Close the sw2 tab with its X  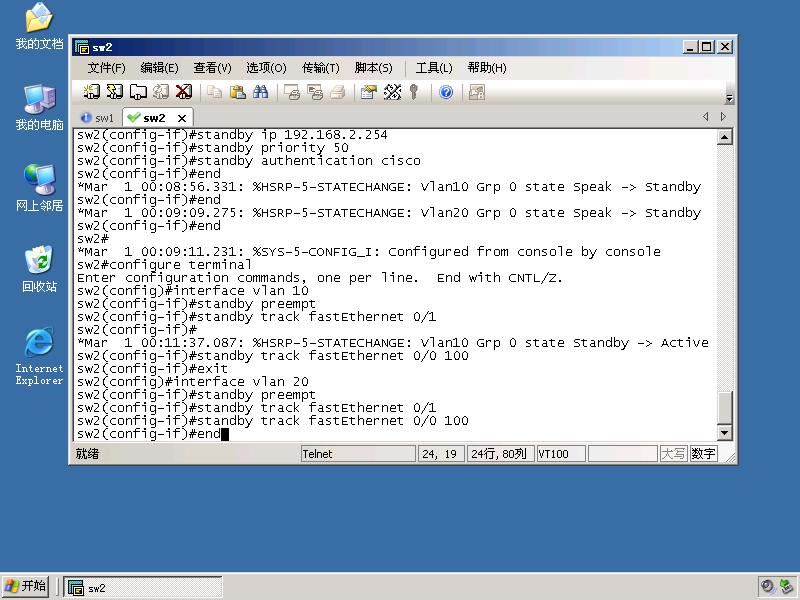[x=182, y=118]
